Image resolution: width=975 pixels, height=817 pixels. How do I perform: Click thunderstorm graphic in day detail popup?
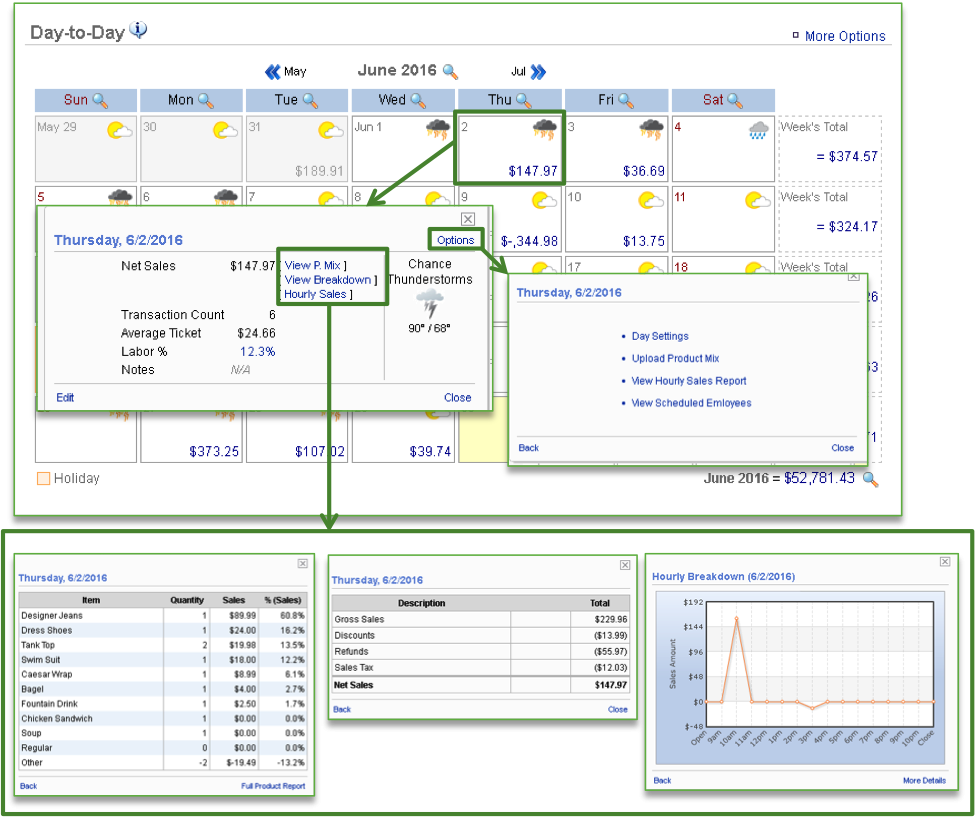430,303
